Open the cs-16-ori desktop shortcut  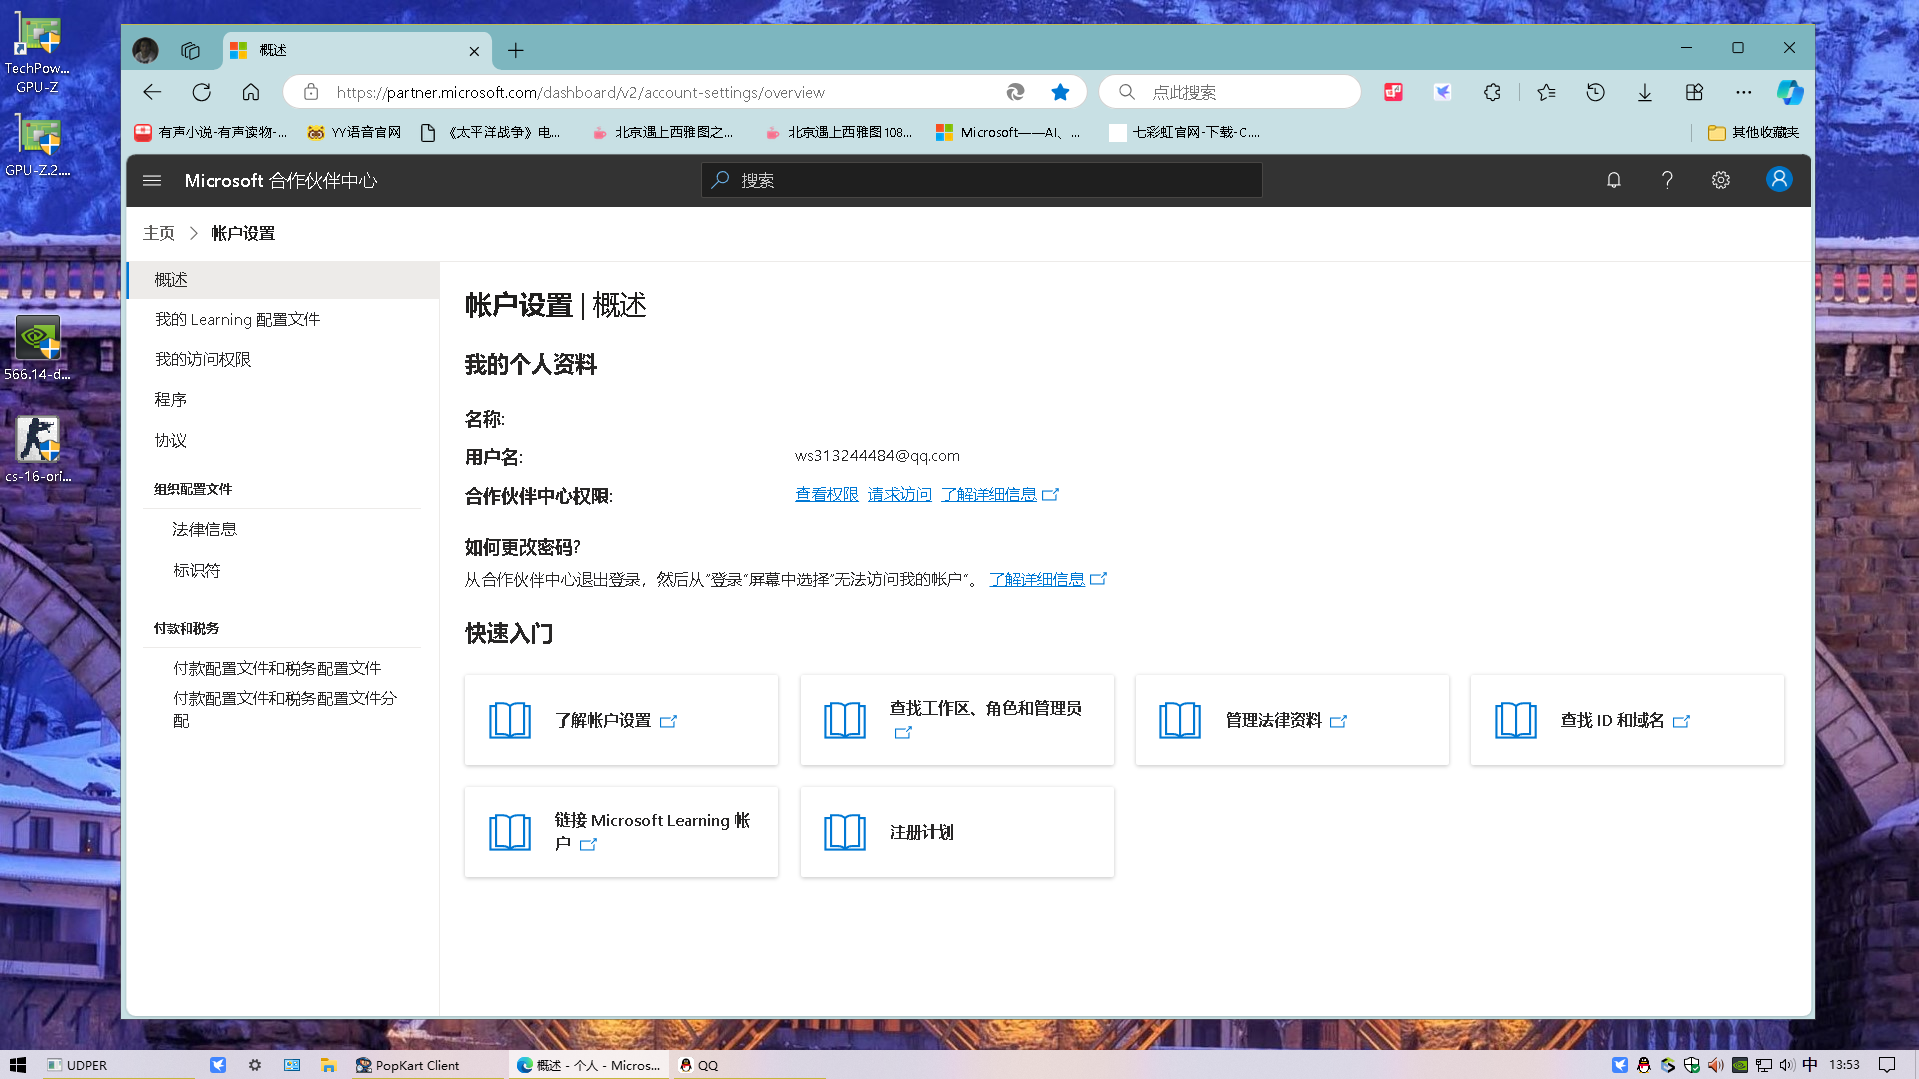coord(38,450)
